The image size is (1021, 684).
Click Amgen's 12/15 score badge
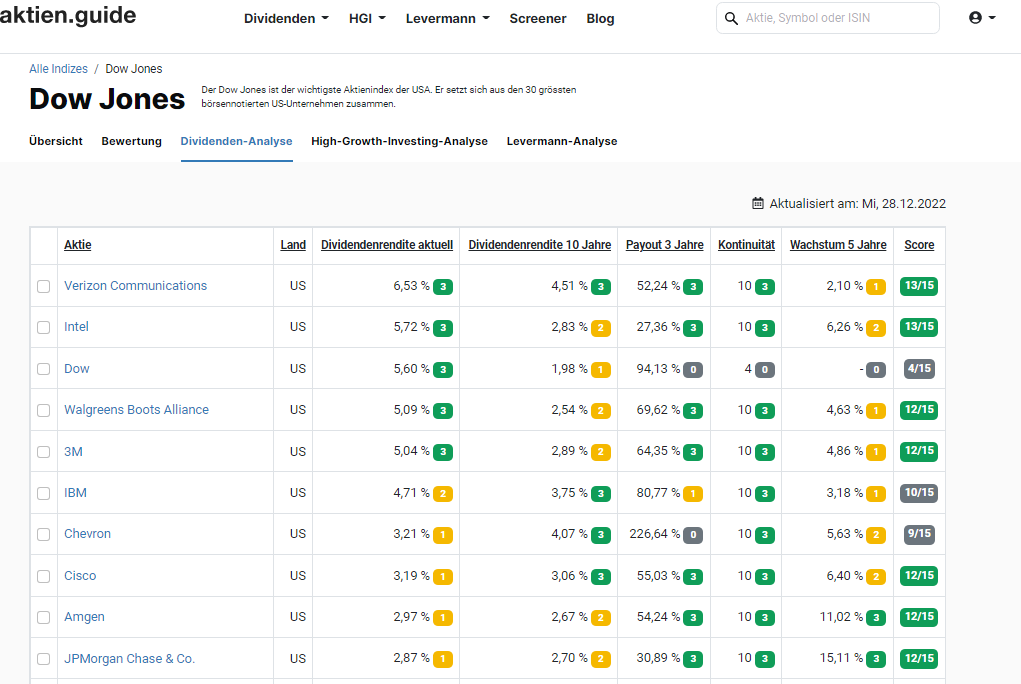click(x=919, y=616)
